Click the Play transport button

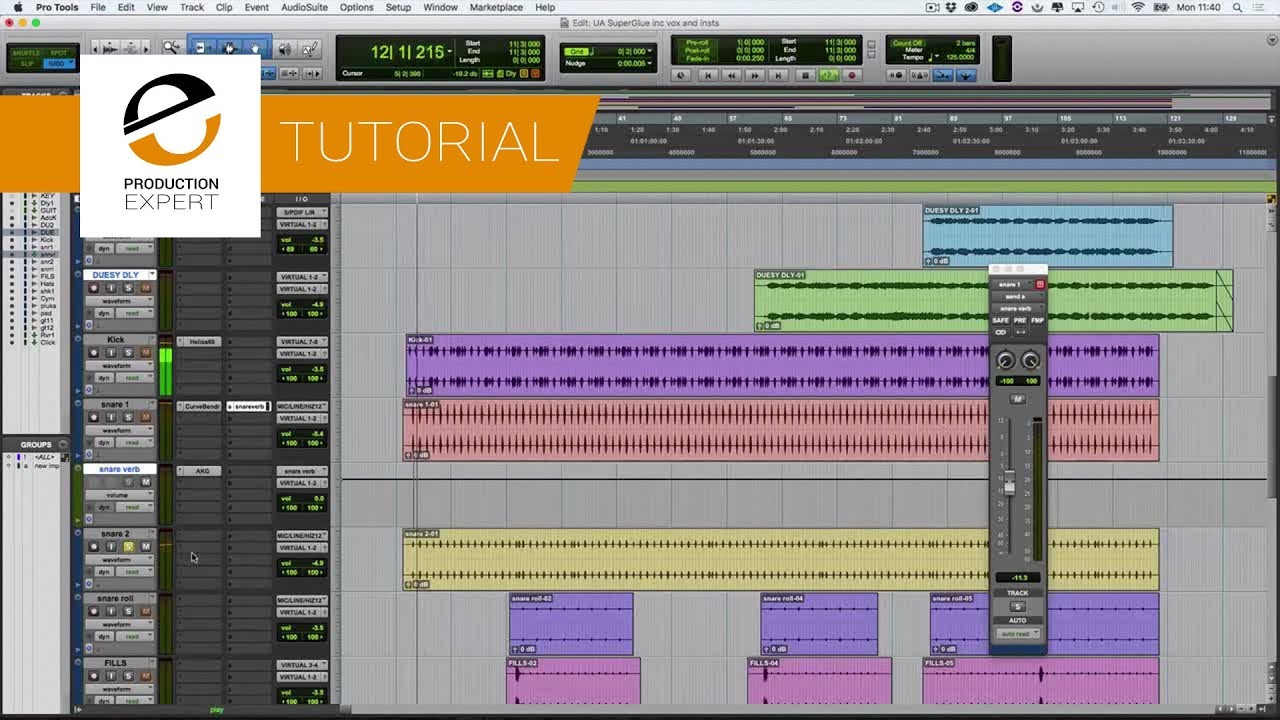[828, 75]
